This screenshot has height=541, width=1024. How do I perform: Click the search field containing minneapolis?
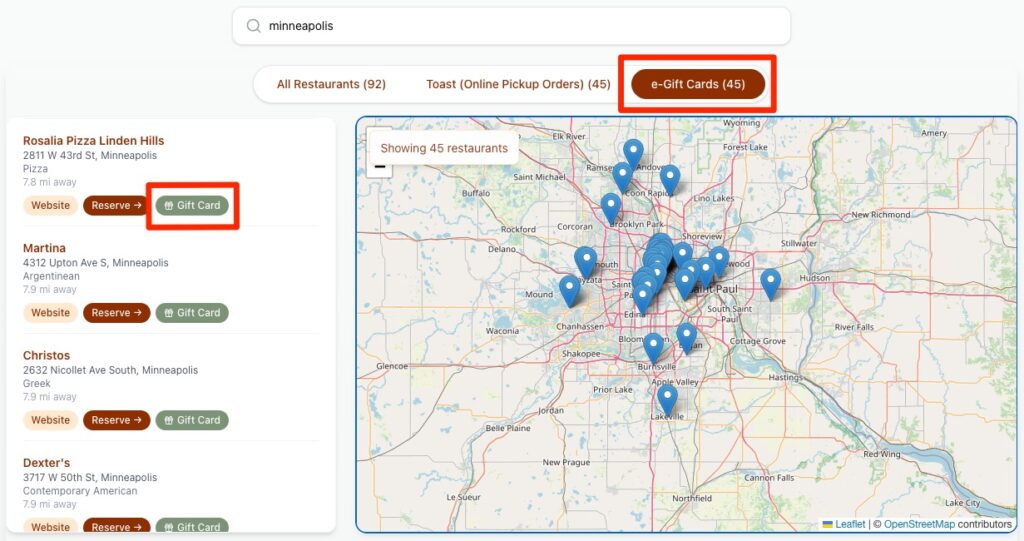(x=520, y=26)
